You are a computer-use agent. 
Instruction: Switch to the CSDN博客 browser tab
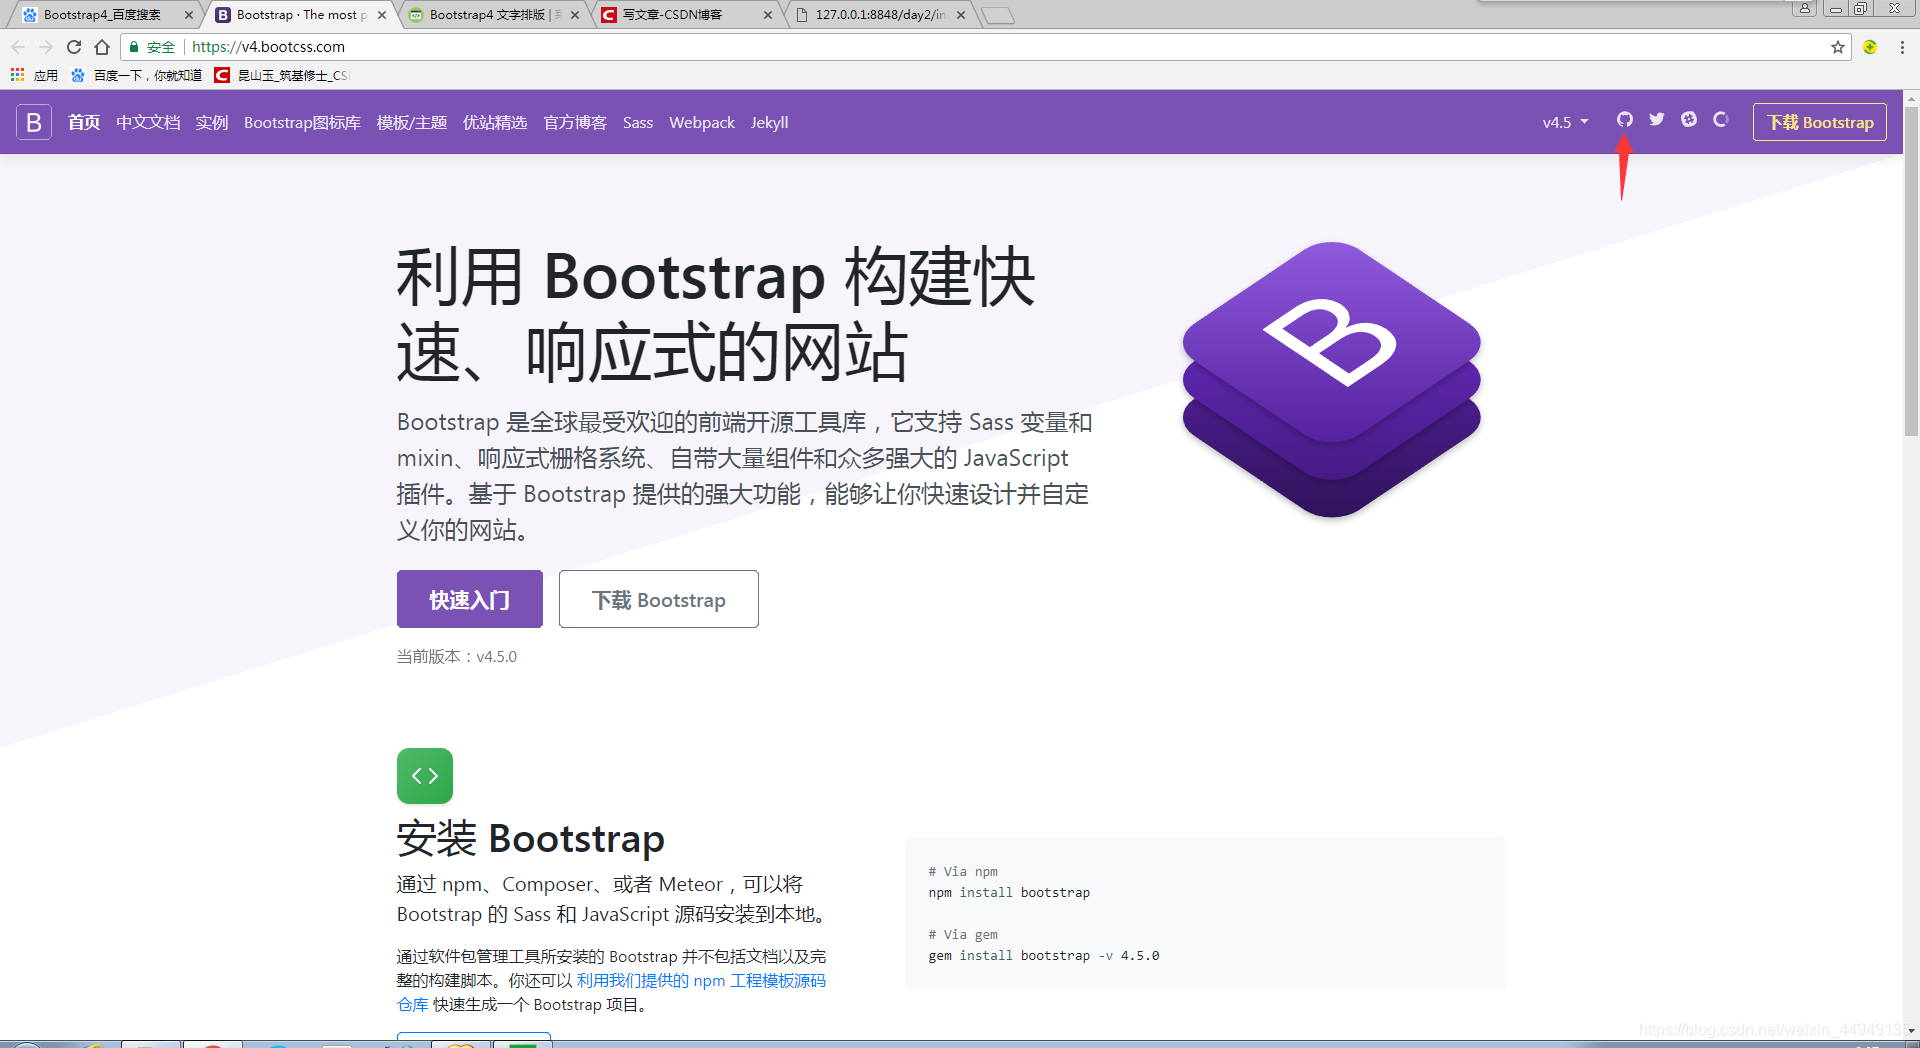click(x=672, y=15)
